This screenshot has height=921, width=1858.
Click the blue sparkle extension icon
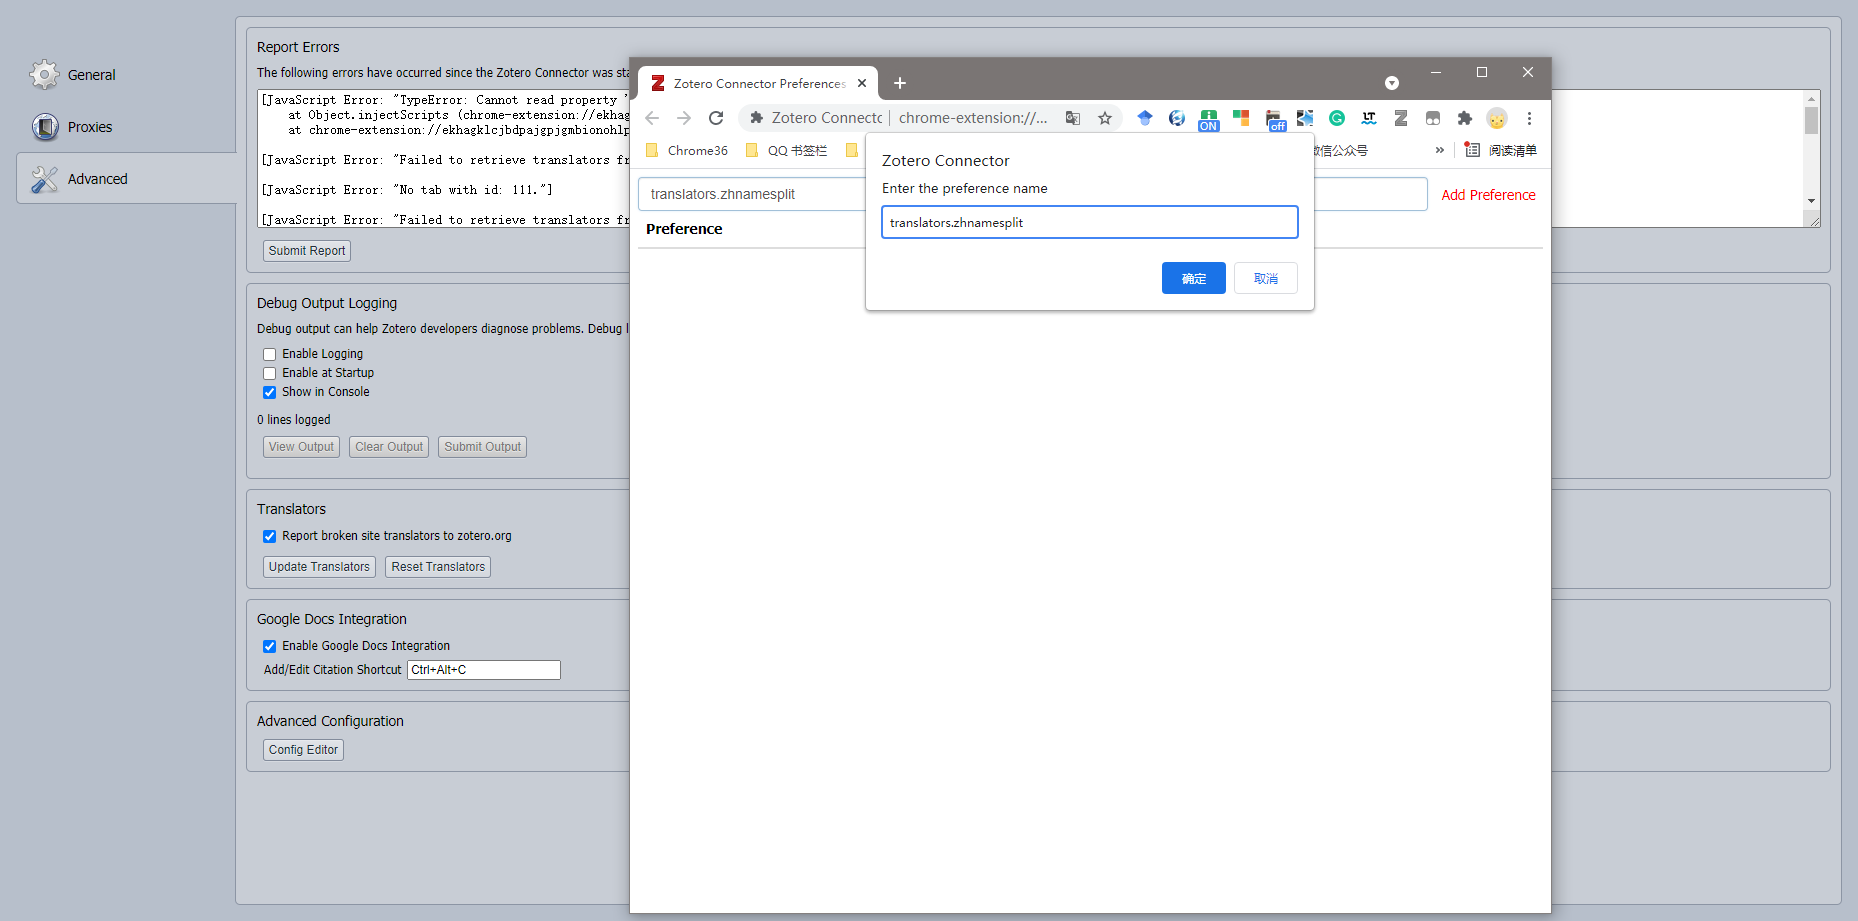[1305, 118]
